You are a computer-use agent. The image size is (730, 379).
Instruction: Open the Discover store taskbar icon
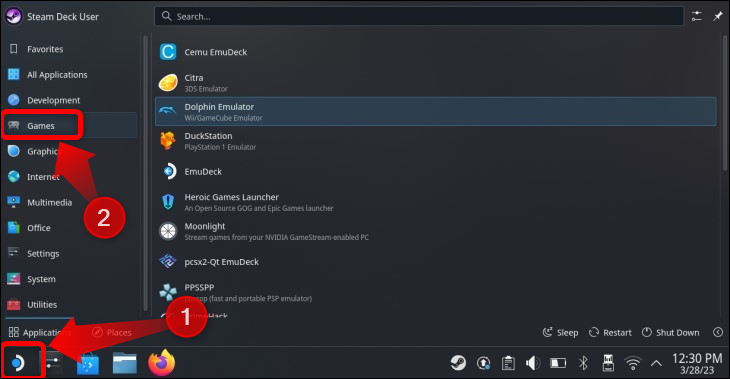[88, 363]
